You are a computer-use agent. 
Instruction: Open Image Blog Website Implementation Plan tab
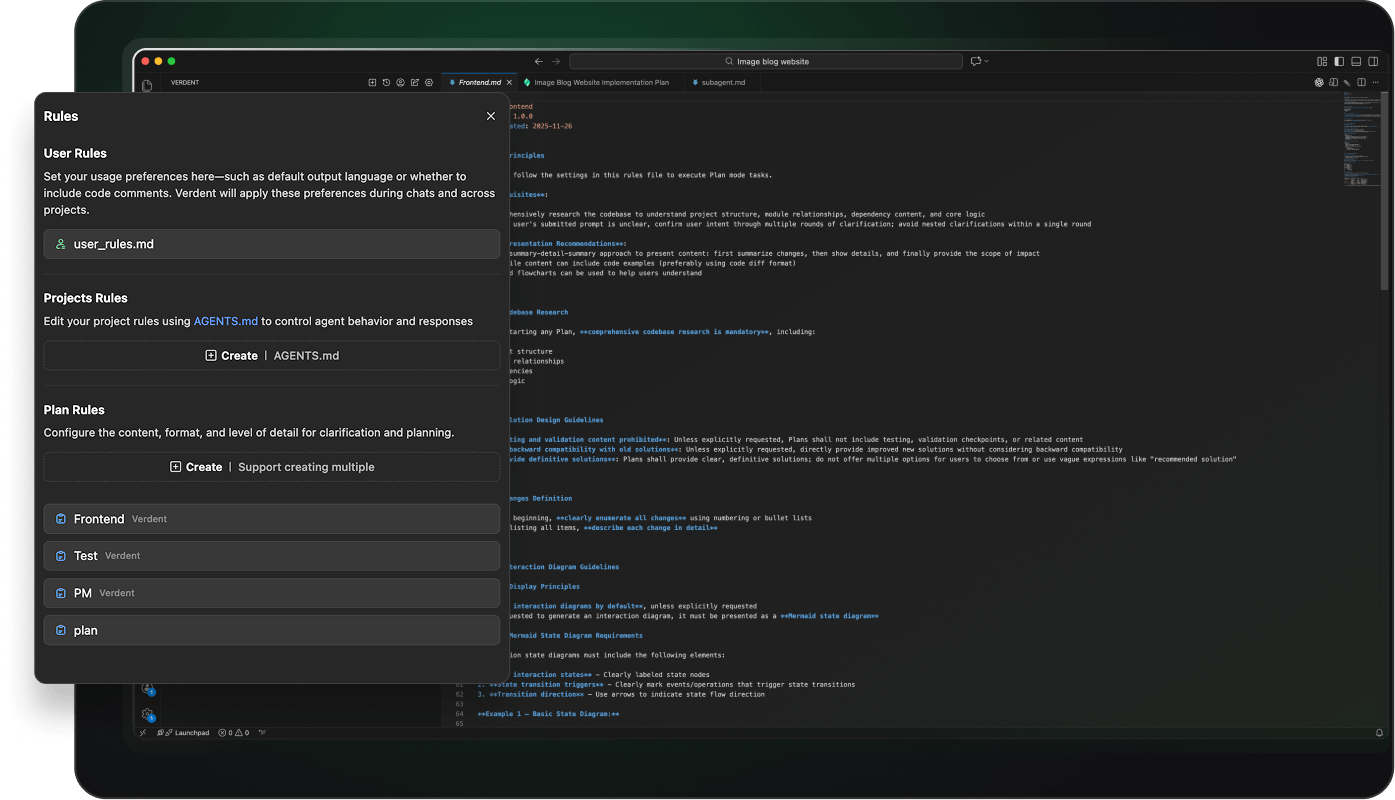pyautogui.click(x=601, y=83)
